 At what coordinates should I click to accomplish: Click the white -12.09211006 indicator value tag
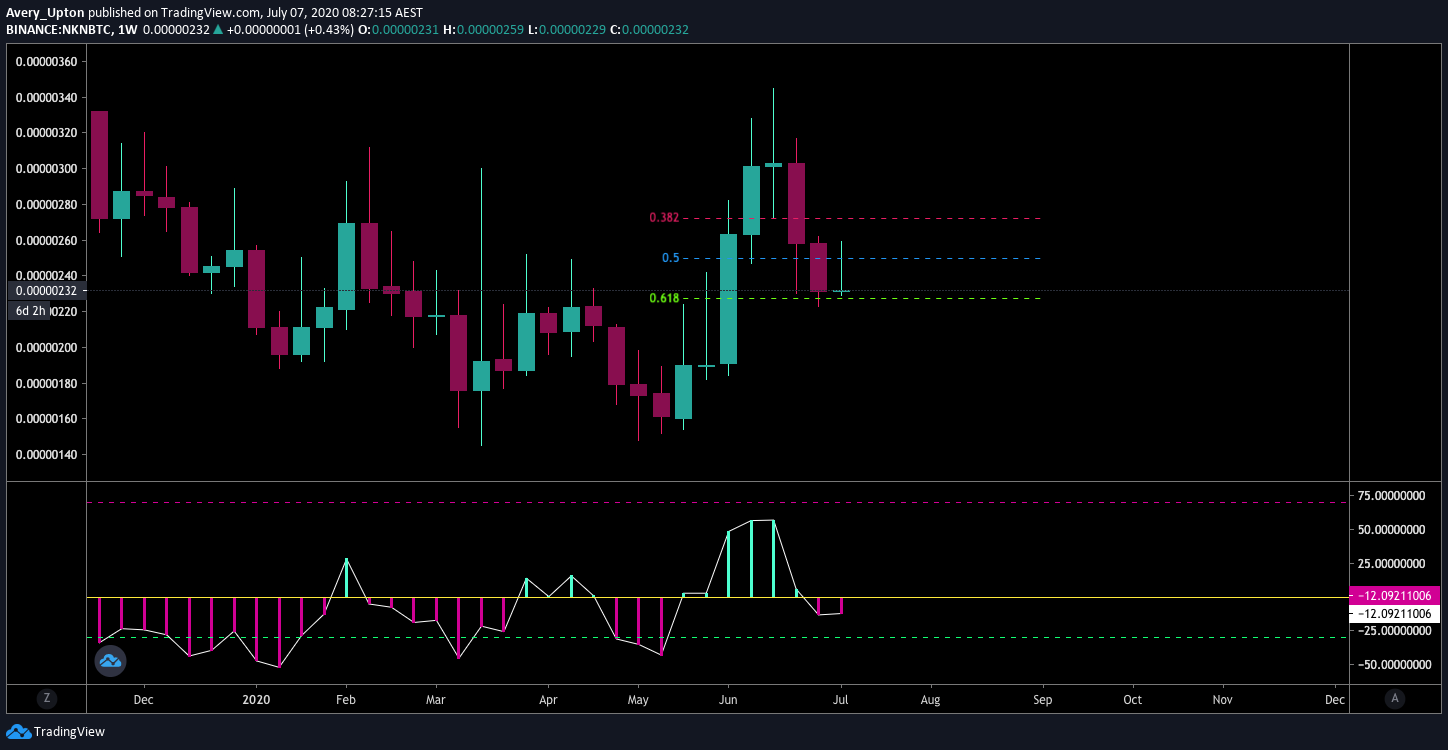[1395, 613]
